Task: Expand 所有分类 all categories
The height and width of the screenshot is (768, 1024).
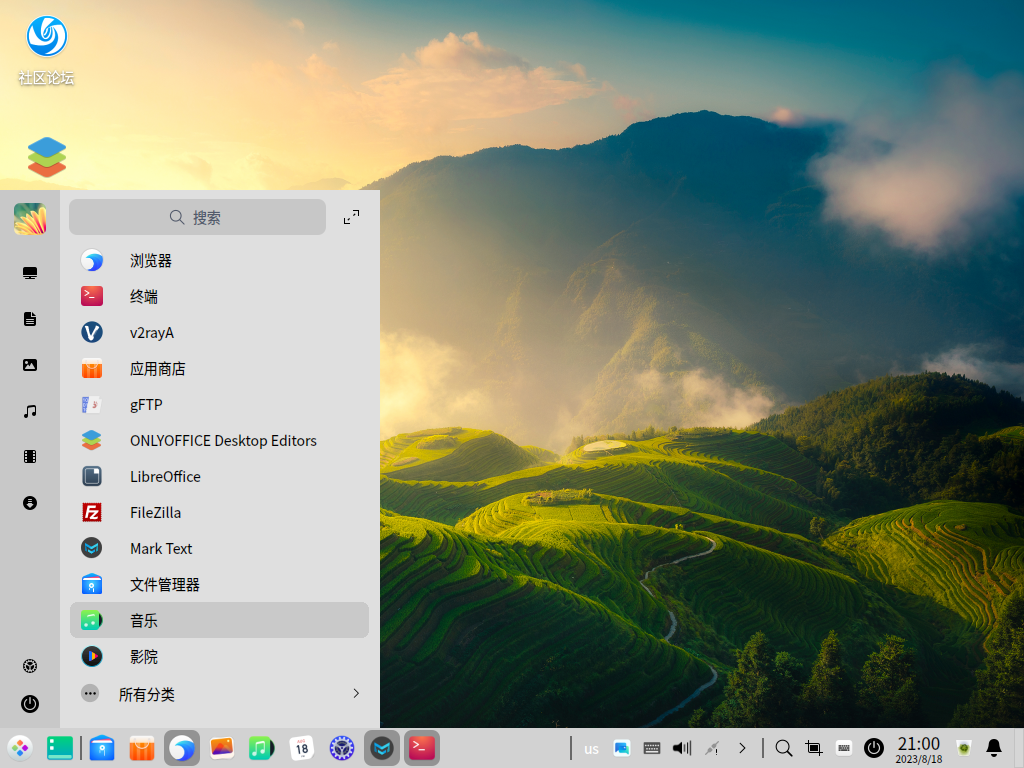Action: [219, 694]
